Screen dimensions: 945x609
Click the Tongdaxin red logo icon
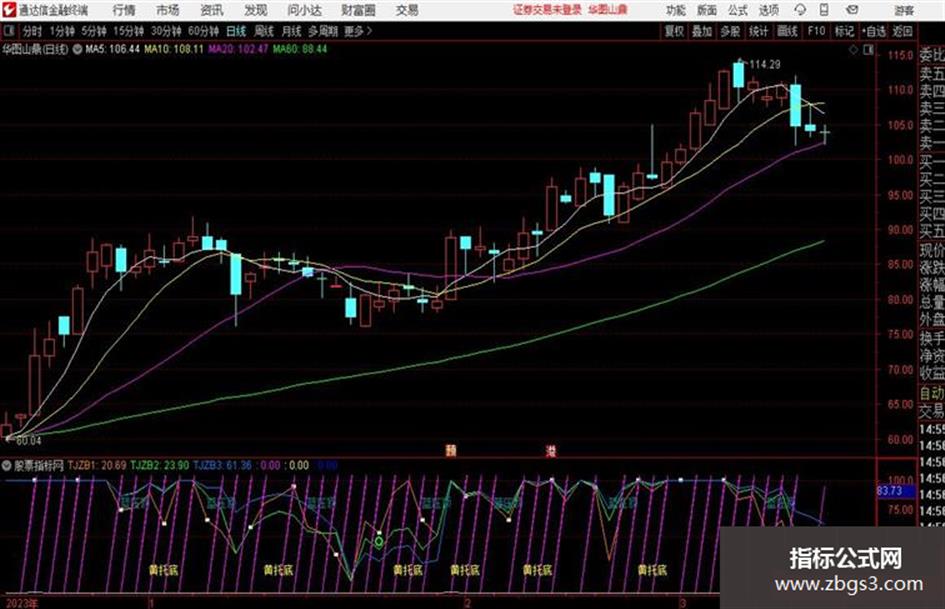coord(8,10)
